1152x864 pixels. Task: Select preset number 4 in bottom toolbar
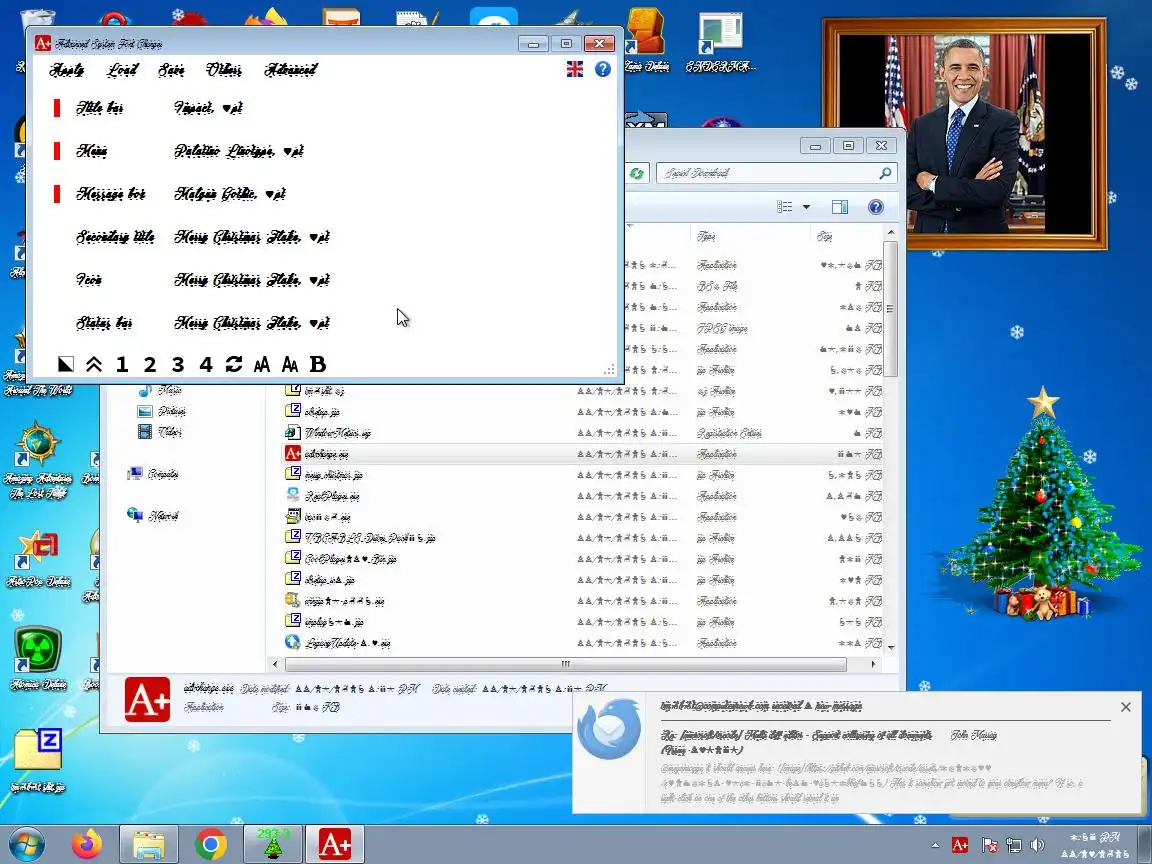pos(206,364)
